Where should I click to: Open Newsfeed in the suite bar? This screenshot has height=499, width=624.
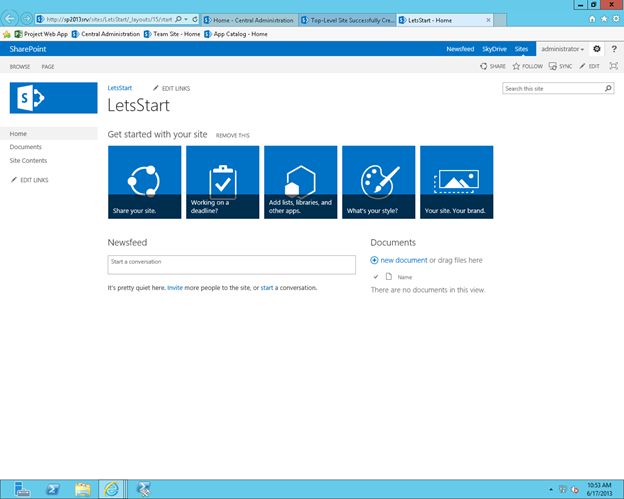[460, 49]
